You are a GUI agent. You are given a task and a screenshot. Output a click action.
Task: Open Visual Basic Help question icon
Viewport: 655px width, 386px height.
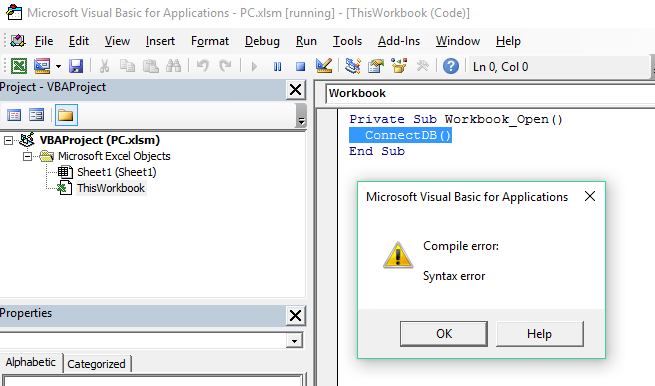pyautogui.click(x=451, y=66)
